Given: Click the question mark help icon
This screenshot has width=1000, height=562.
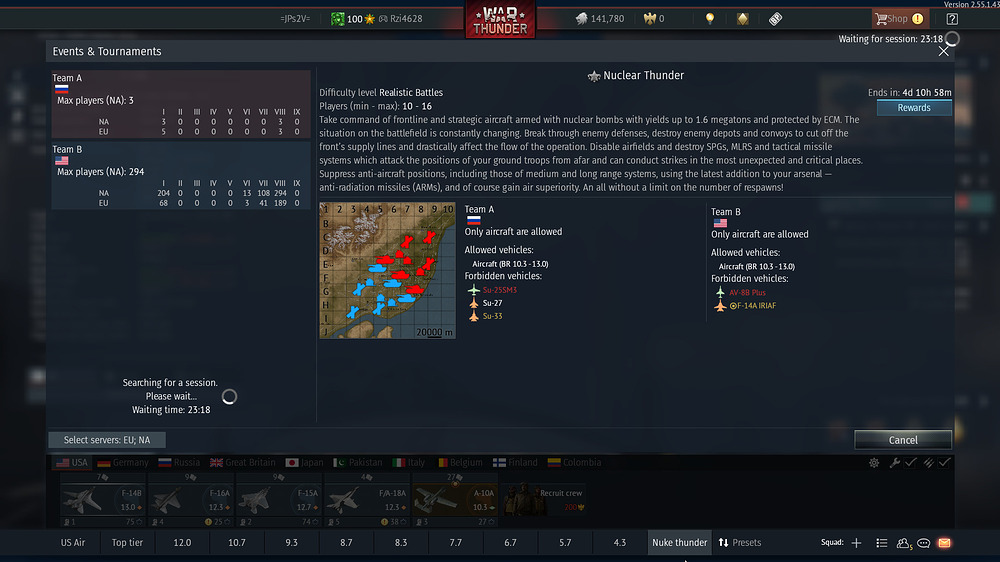Looking at the screenshot, I should tap(952, 18).
